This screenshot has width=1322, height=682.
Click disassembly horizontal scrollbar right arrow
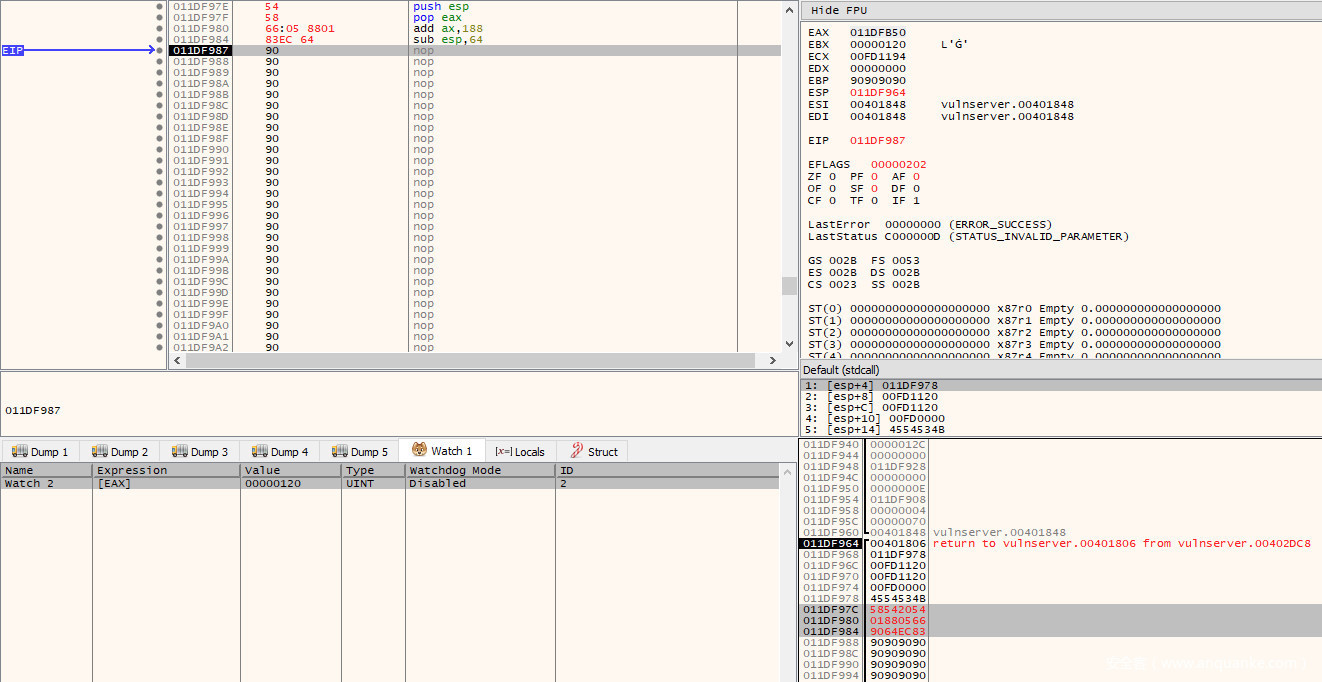pyautogui.click(x=772, y=360)
